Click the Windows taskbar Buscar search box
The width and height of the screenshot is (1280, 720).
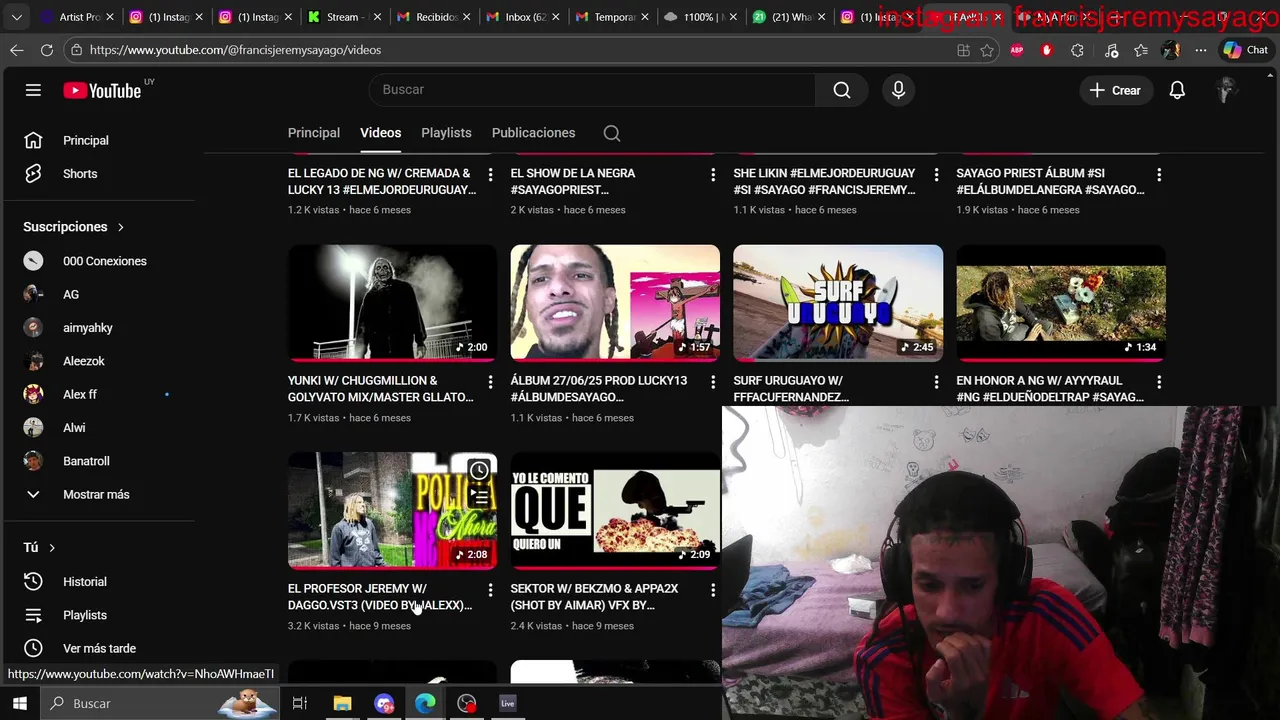point(160,703)
